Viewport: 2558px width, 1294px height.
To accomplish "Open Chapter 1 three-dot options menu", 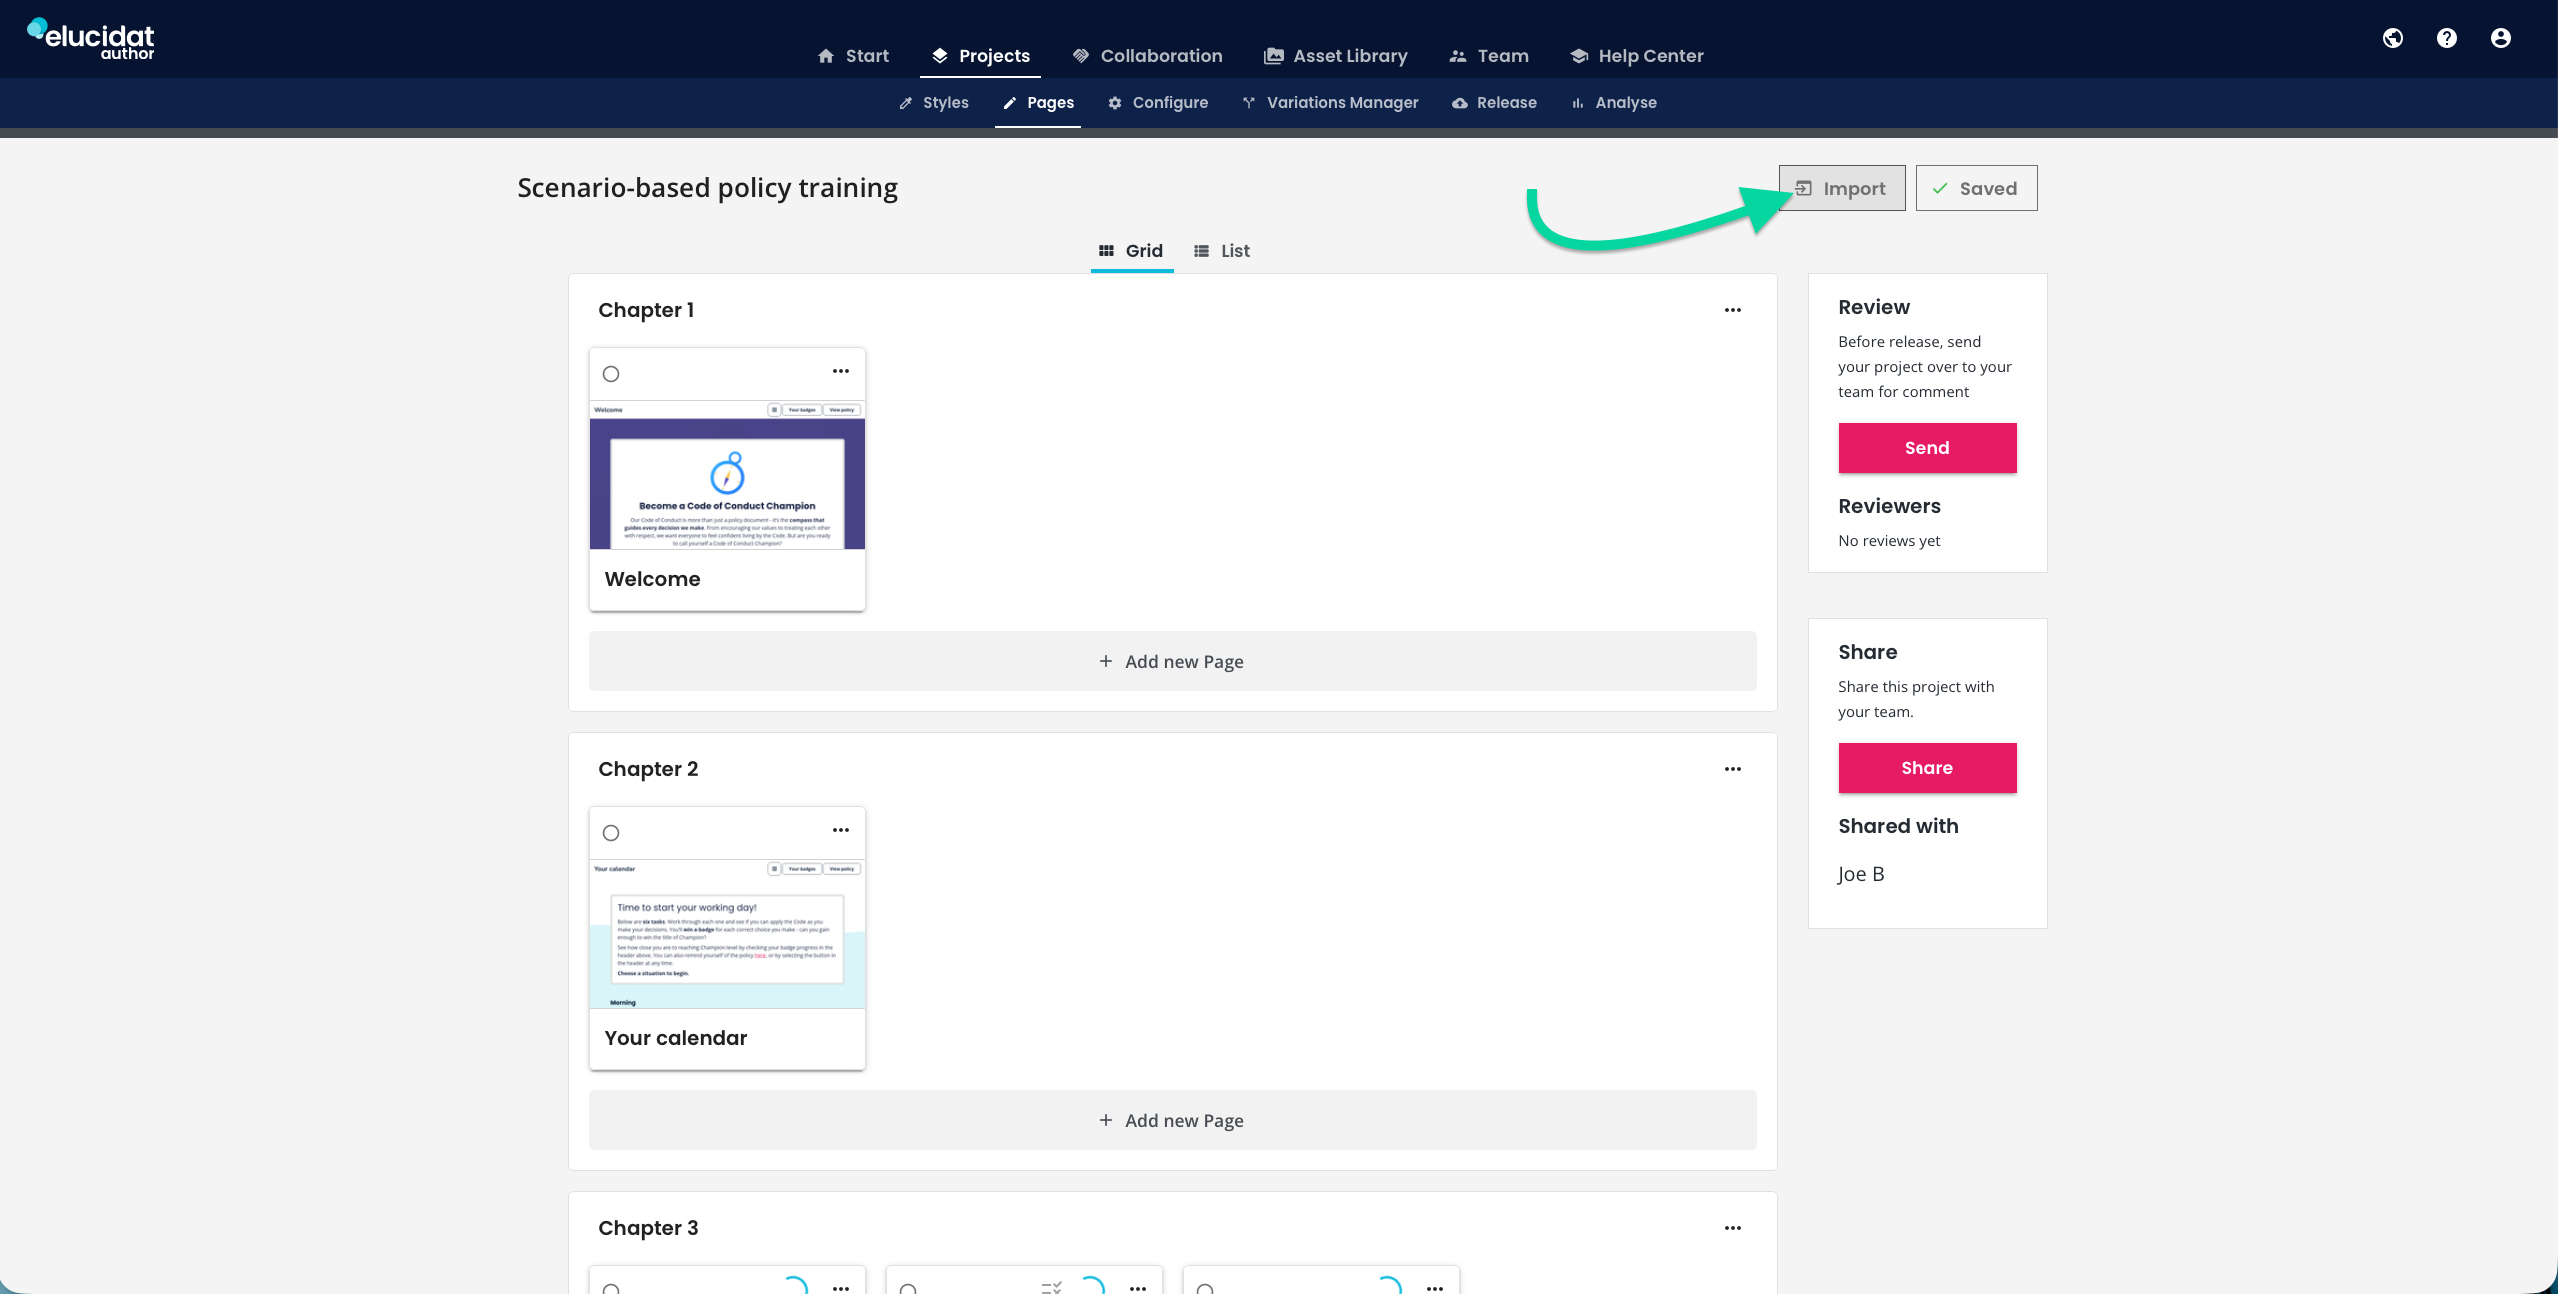I will click(1732, 310).
